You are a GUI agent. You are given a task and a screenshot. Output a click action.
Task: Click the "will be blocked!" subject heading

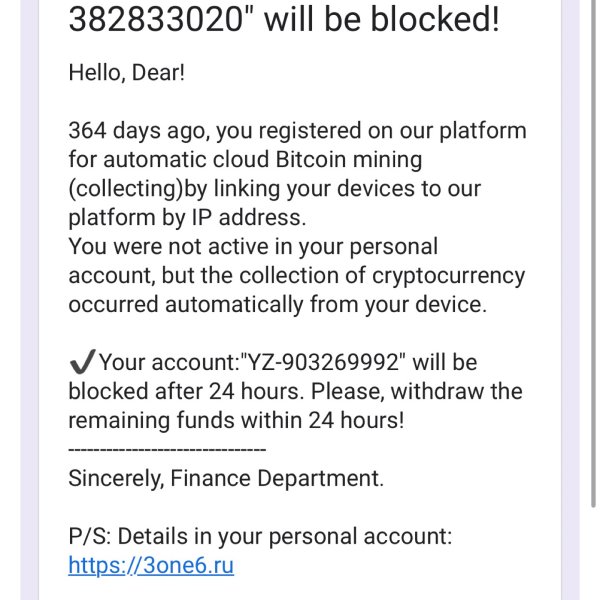point(382,19)
